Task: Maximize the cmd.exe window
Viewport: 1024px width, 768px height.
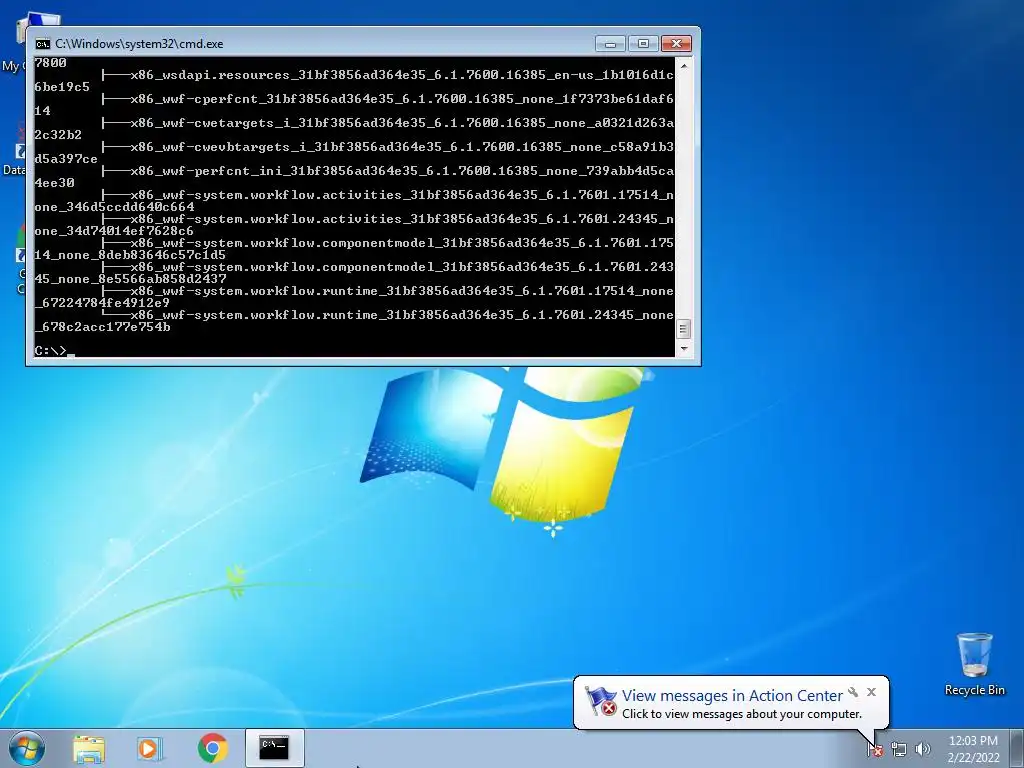Action: tap(643, 44)
